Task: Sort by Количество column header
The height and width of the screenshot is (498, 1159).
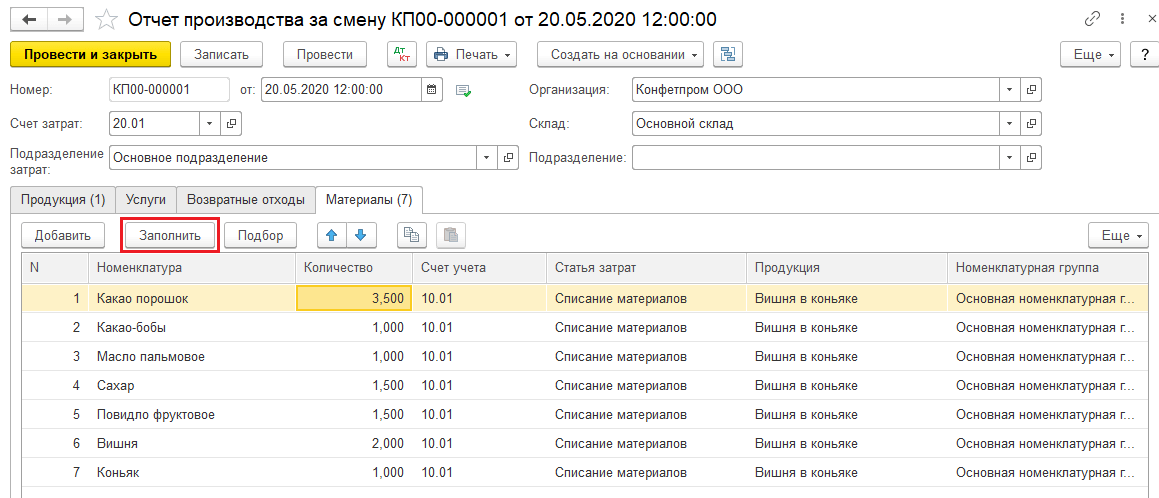Action: pyautogui.click(x=353, y=267)
